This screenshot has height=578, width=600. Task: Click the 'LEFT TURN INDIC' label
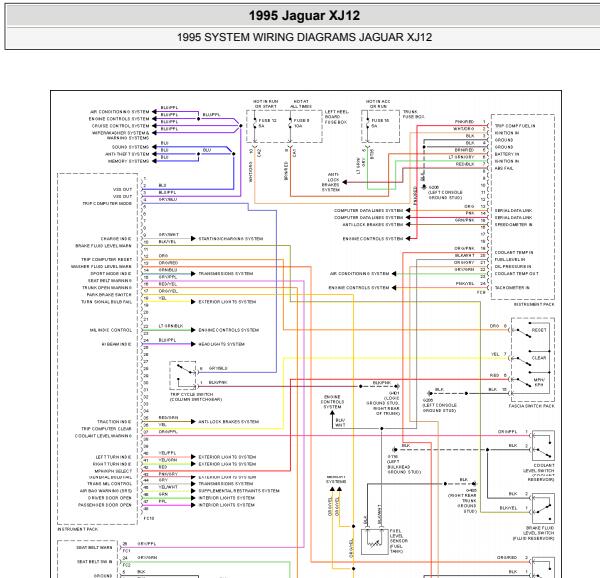(x=113, y=457)
